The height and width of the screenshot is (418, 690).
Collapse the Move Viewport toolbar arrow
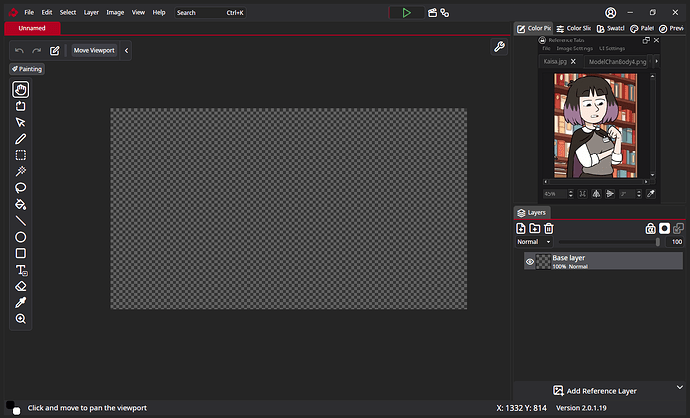pos(126,50)
